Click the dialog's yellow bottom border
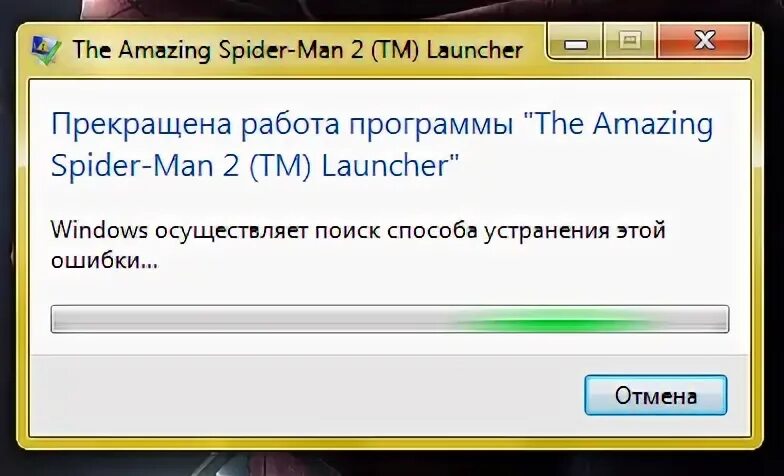Screen dimensions: 784x476 point(390,442)
